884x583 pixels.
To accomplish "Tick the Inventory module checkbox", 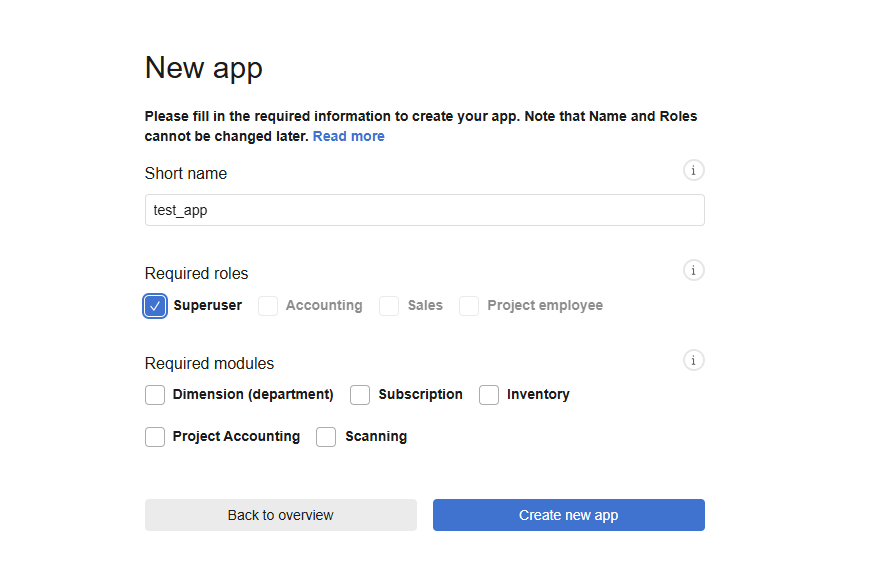I will pos(489,395).
